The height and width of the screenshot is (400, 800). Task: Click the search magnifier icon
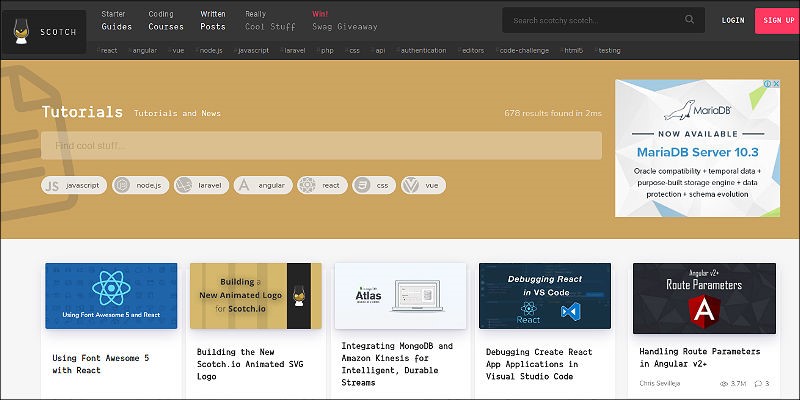(689, 20)
